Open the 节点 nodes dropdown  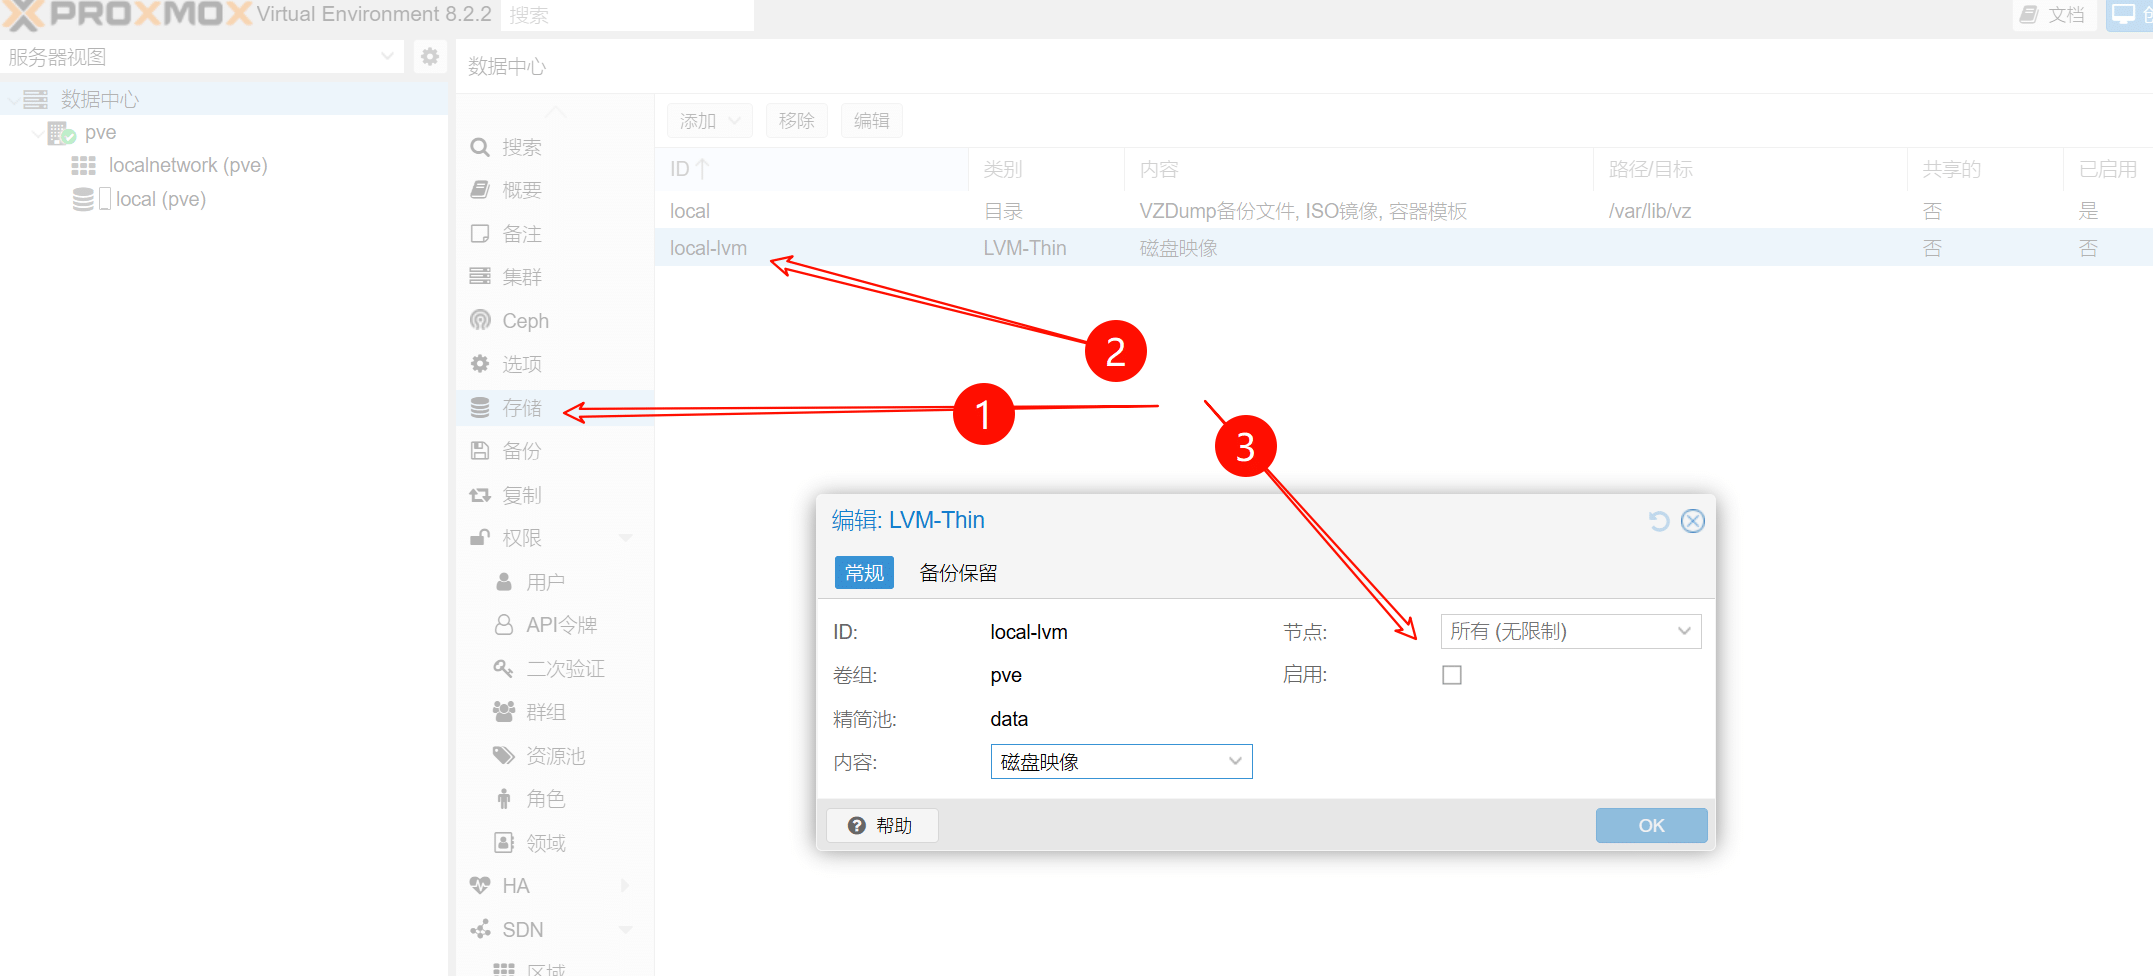1571,631
